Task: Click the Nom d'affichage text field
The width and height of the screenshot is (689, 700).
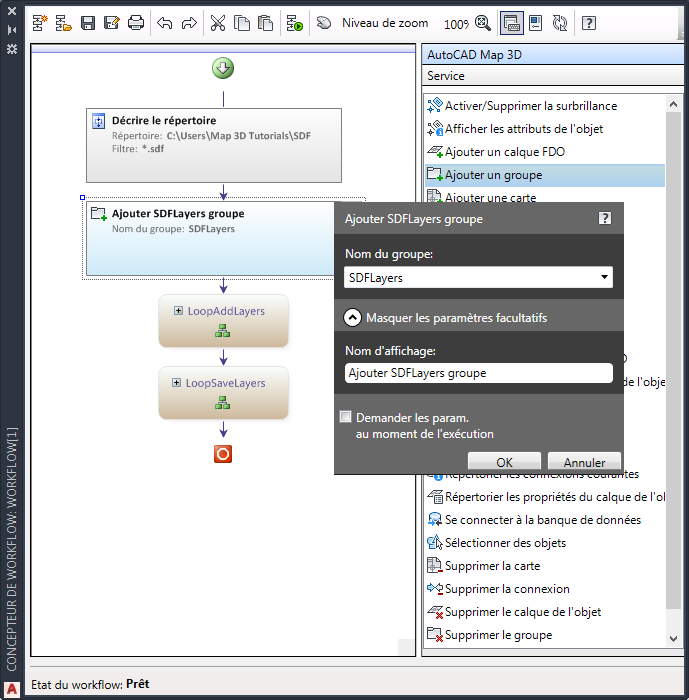Action: 478,373
